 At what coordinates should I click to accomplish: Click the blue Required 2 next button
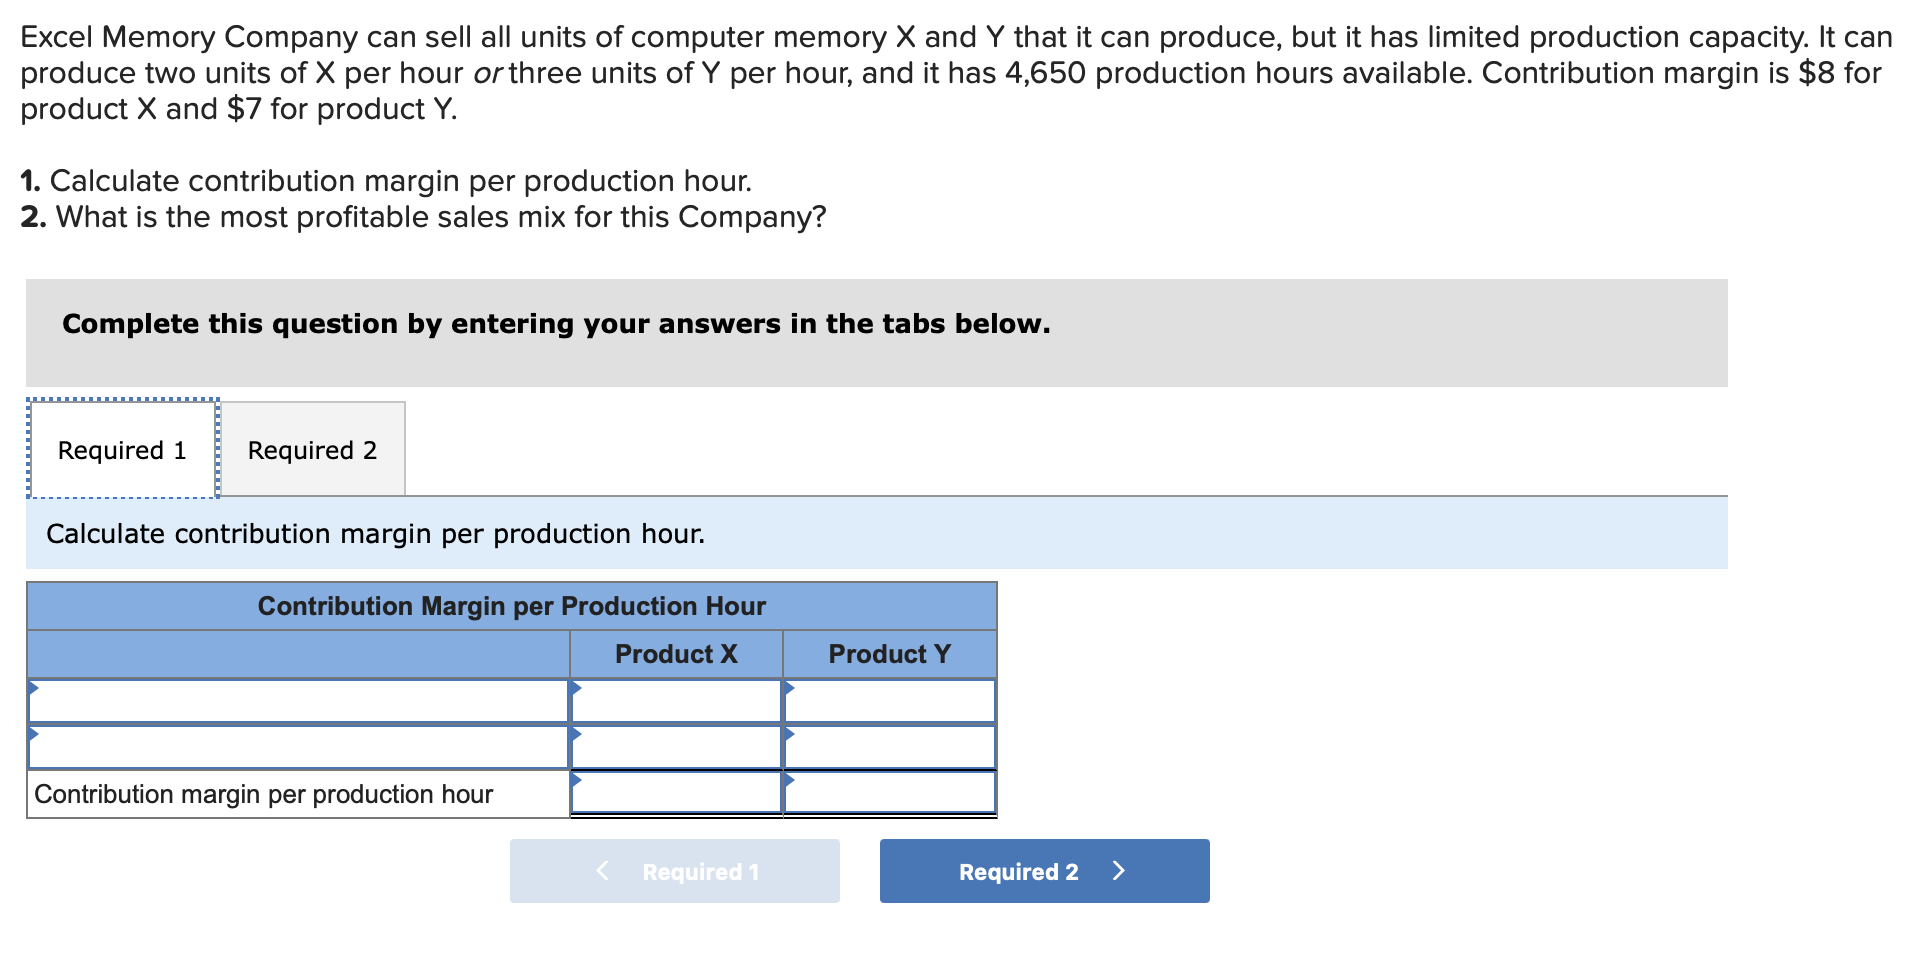[1044, 871]
